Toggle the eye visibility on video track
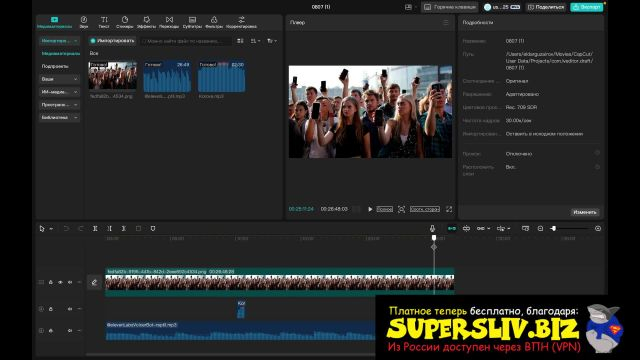The height and width of the screenshot is (360, 640). 60,282
